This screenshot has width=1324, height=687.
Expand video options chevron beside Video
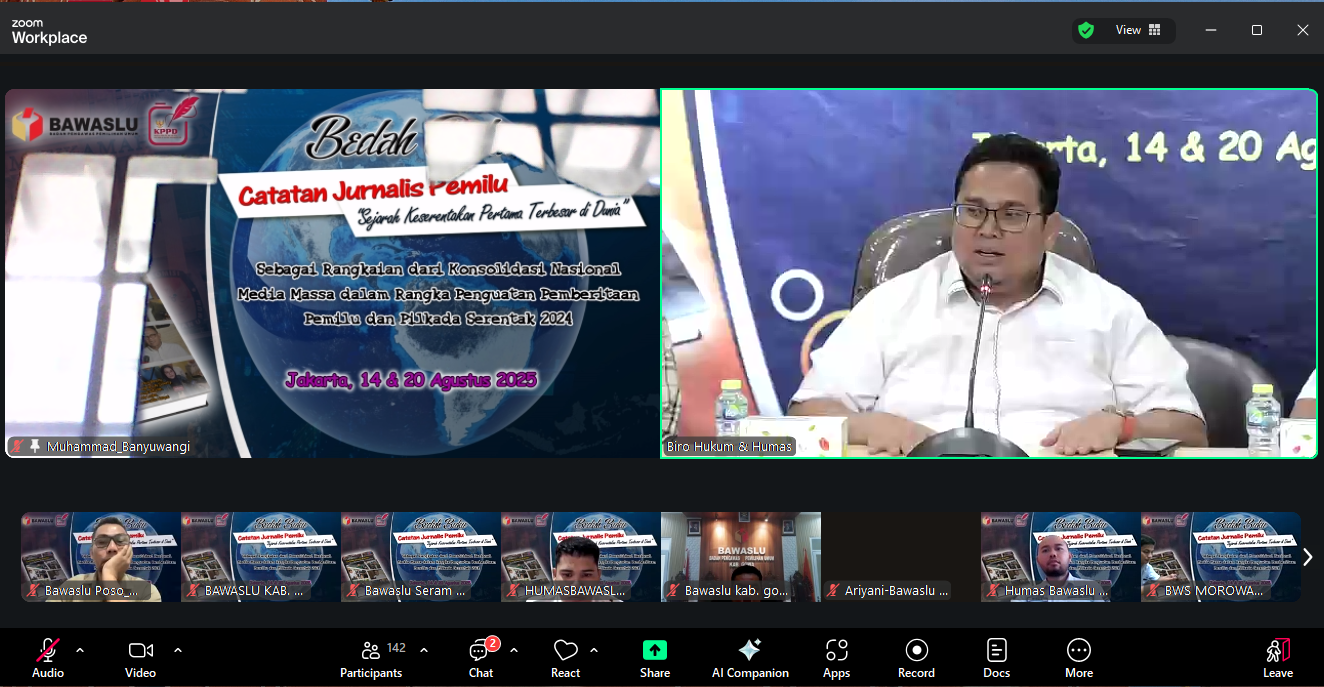pyautogui.click(x=178, y=650)
